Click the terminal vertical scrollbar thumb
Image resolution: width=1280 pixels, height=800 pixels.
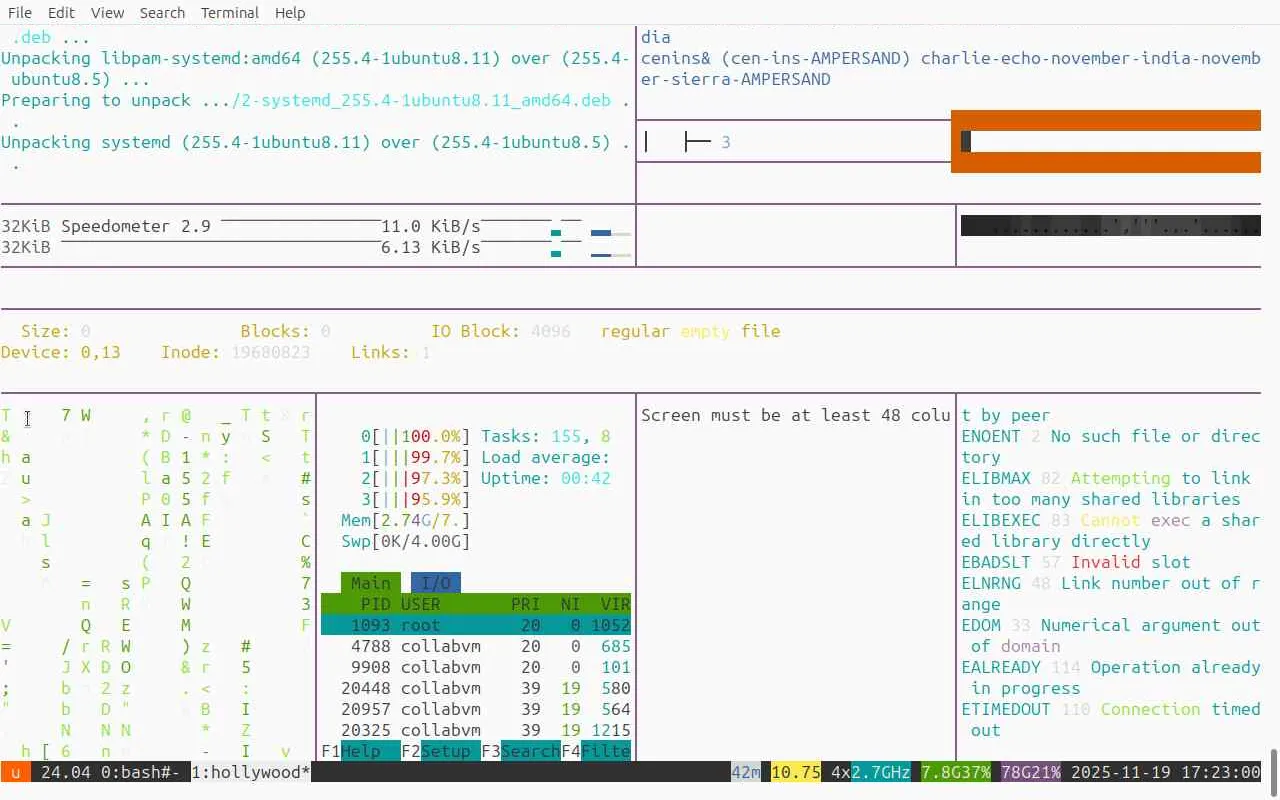1274,767
